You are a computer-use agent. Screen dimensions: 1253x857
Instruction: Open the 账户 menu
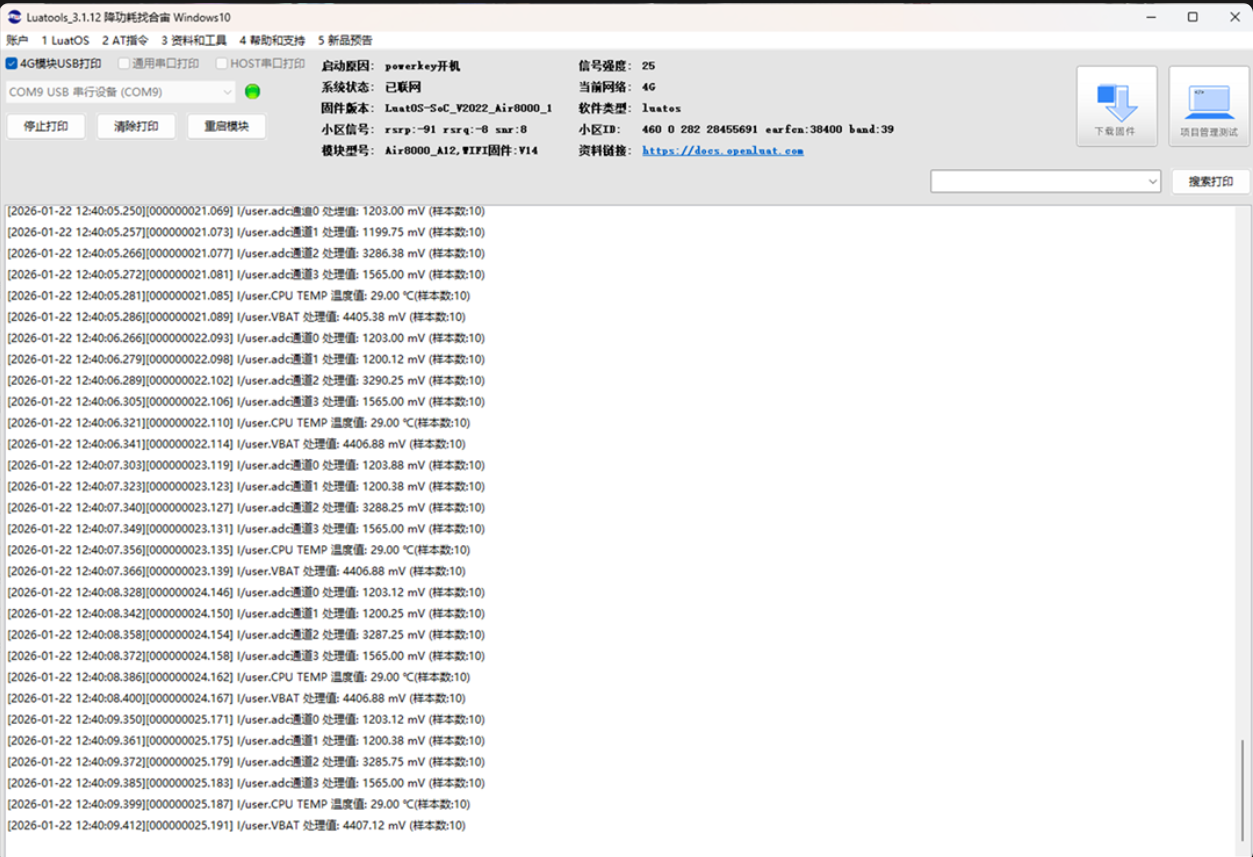click(x=17, y=41)
